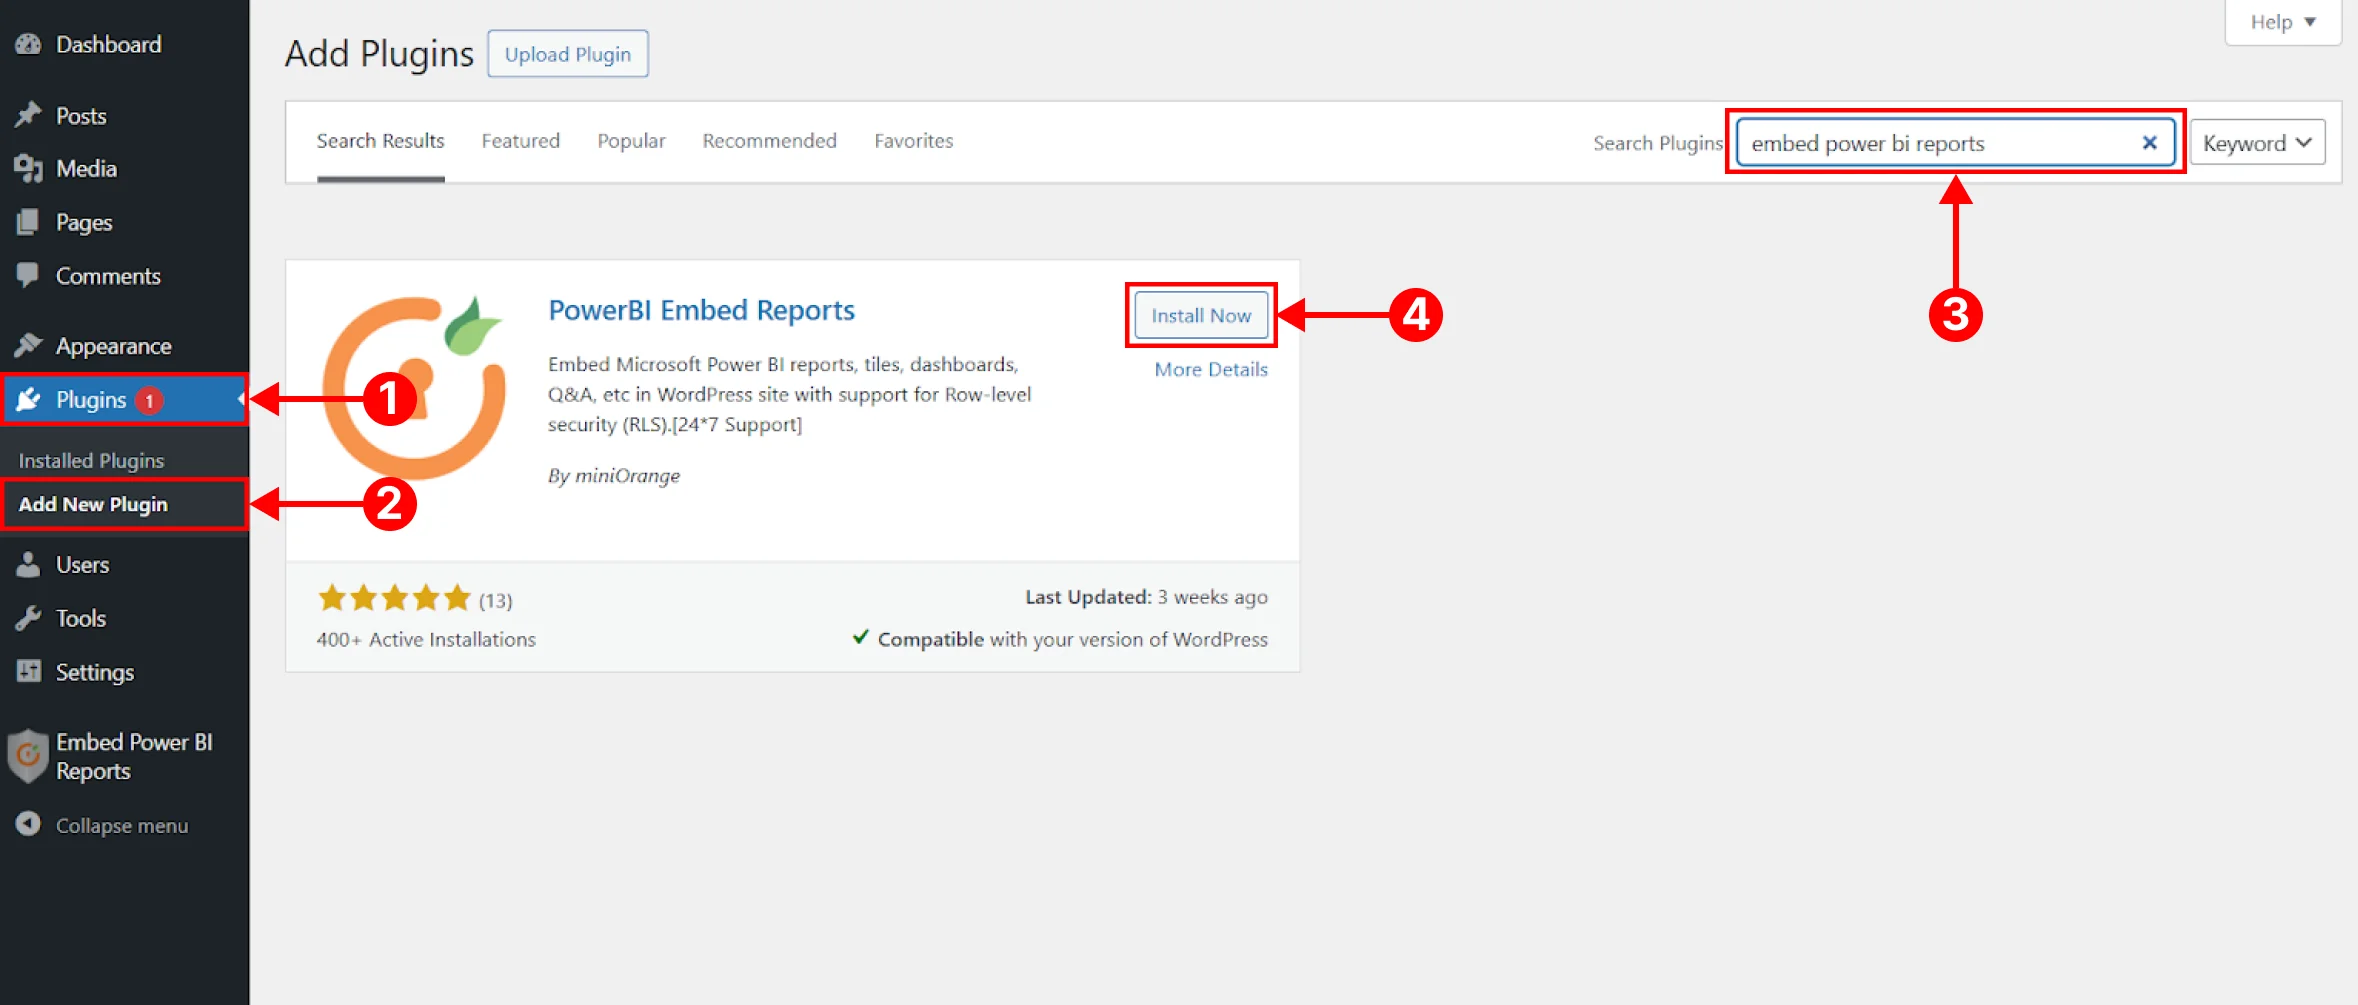Switch to the Search Results tab
The height and width of the screenshot is (1005, 2358).
click(380, 141)
